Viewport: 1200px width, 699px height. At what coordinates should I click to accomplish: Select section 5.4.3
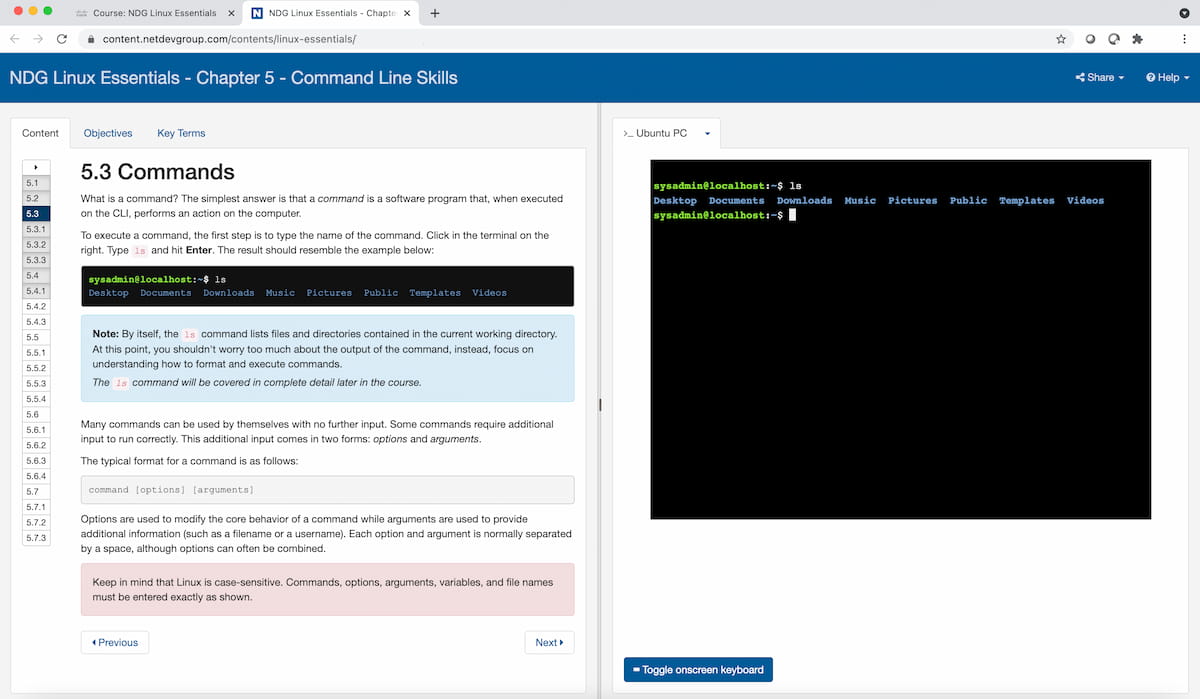click(x=35, y=322)
